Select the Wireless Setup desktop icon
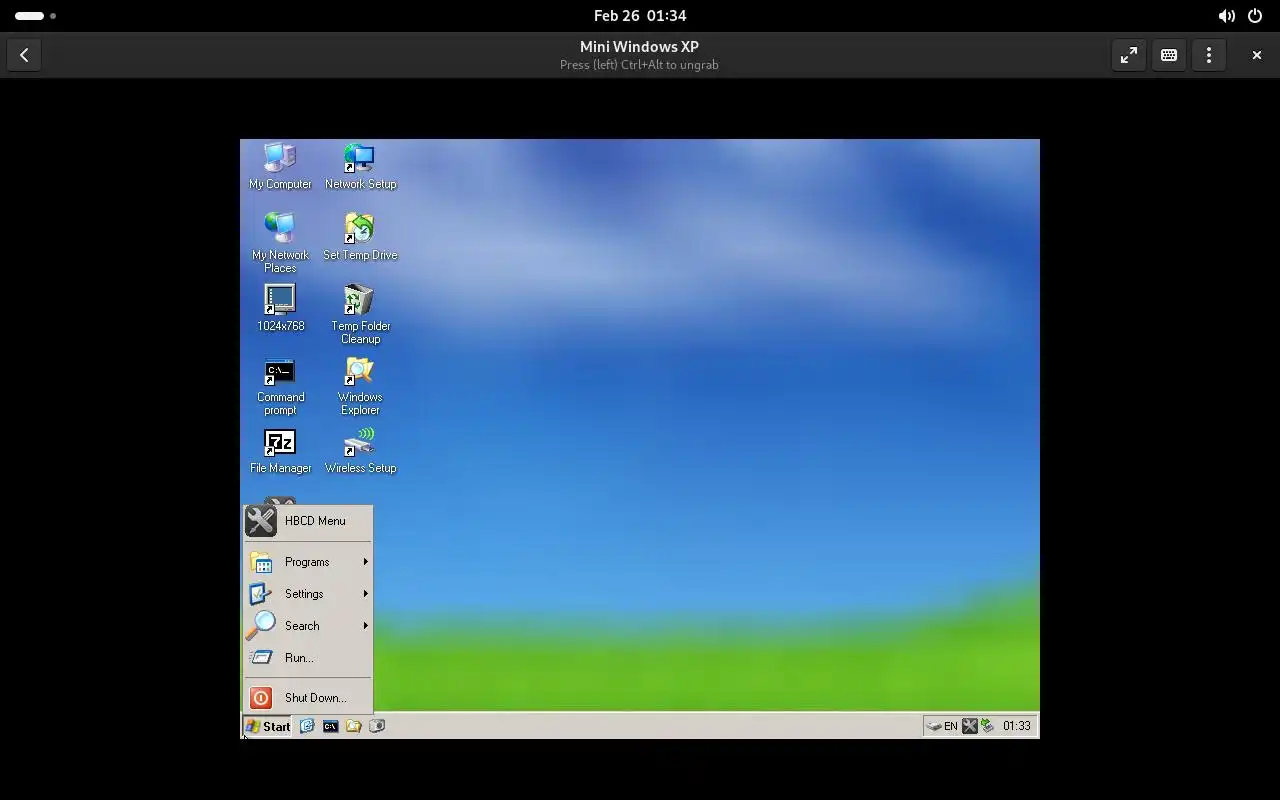The image size is (1280, 800). (x=360, y=451)
